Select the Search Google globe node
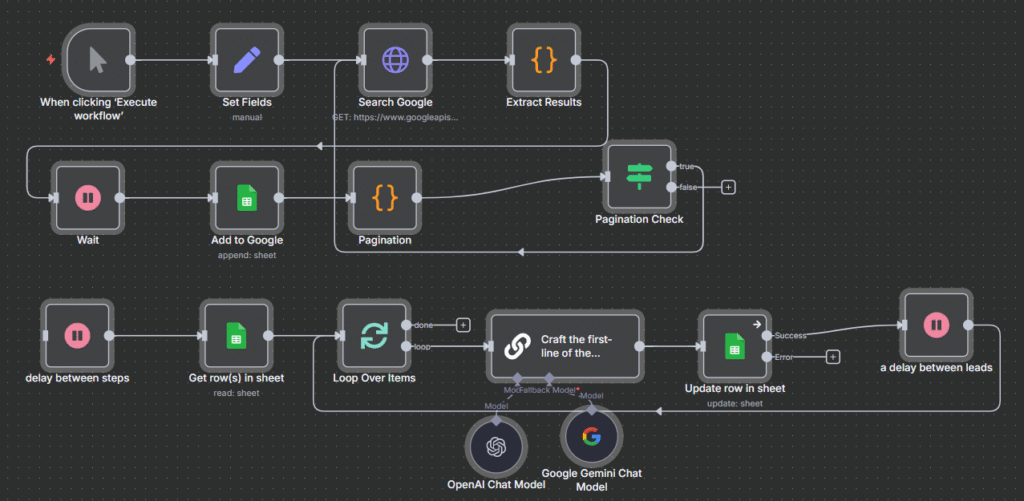The image size is (1024, 501). pos(395,60)
